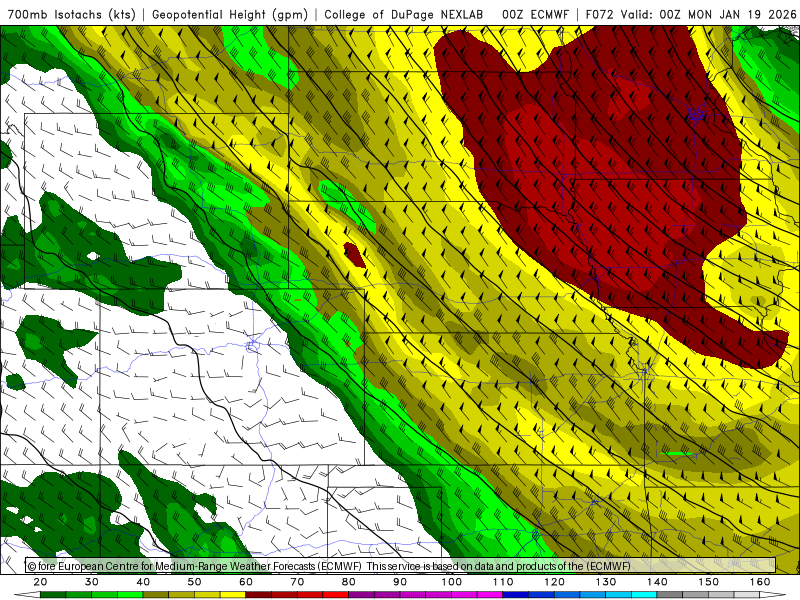Click the '700mb Isotachs (kts)' title text
This screenshot has width=800, height=600.
(x=71, y=14)
